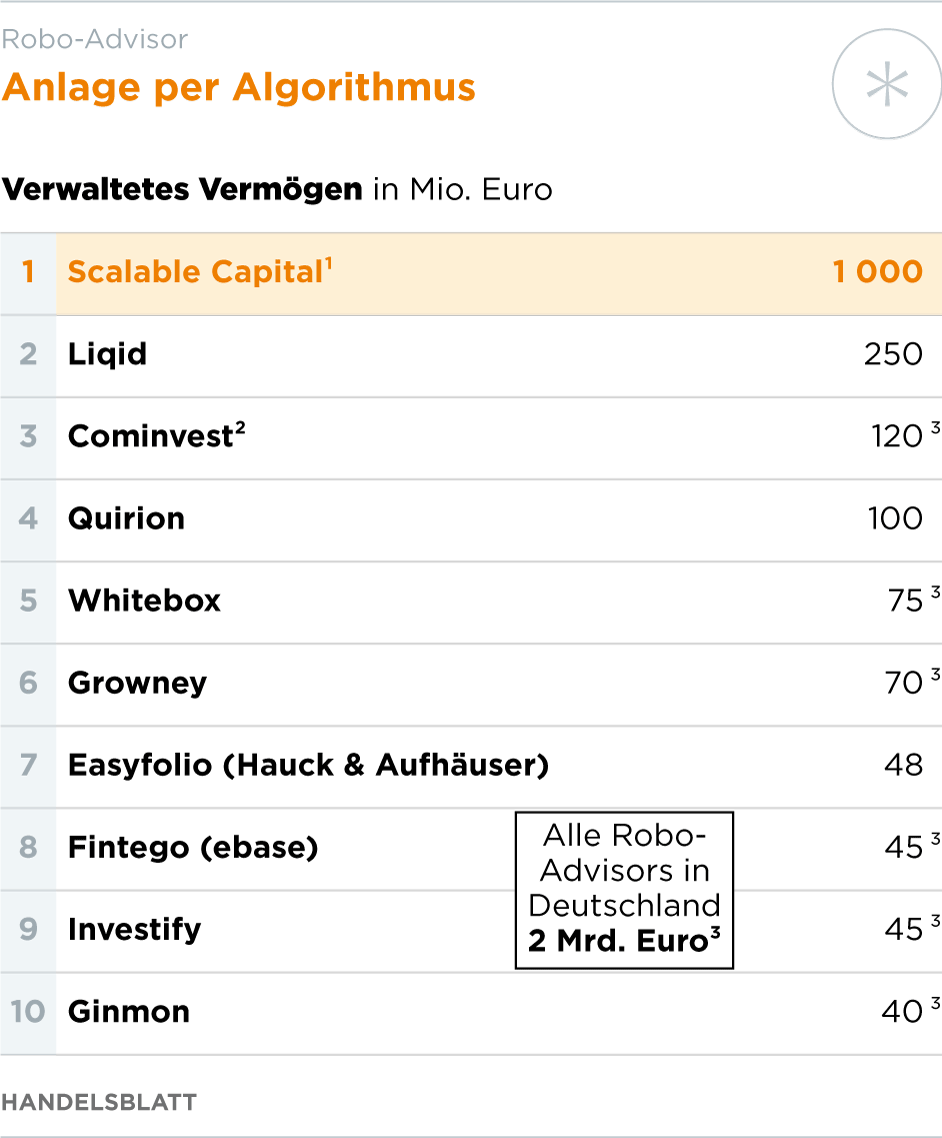
Task: Click the Growney entry
Action: 137,682
